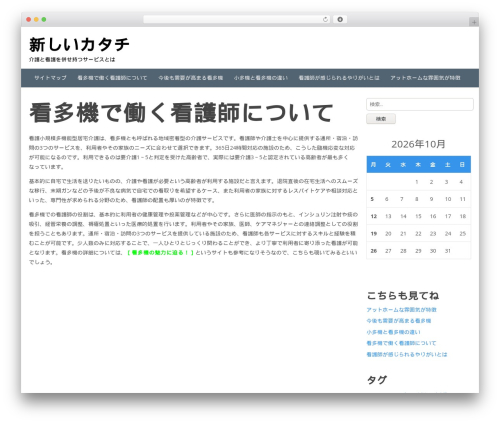The width and height of the screenshot is (500, 423).
Task: Click calendar date 18
Action: [463, 216]
